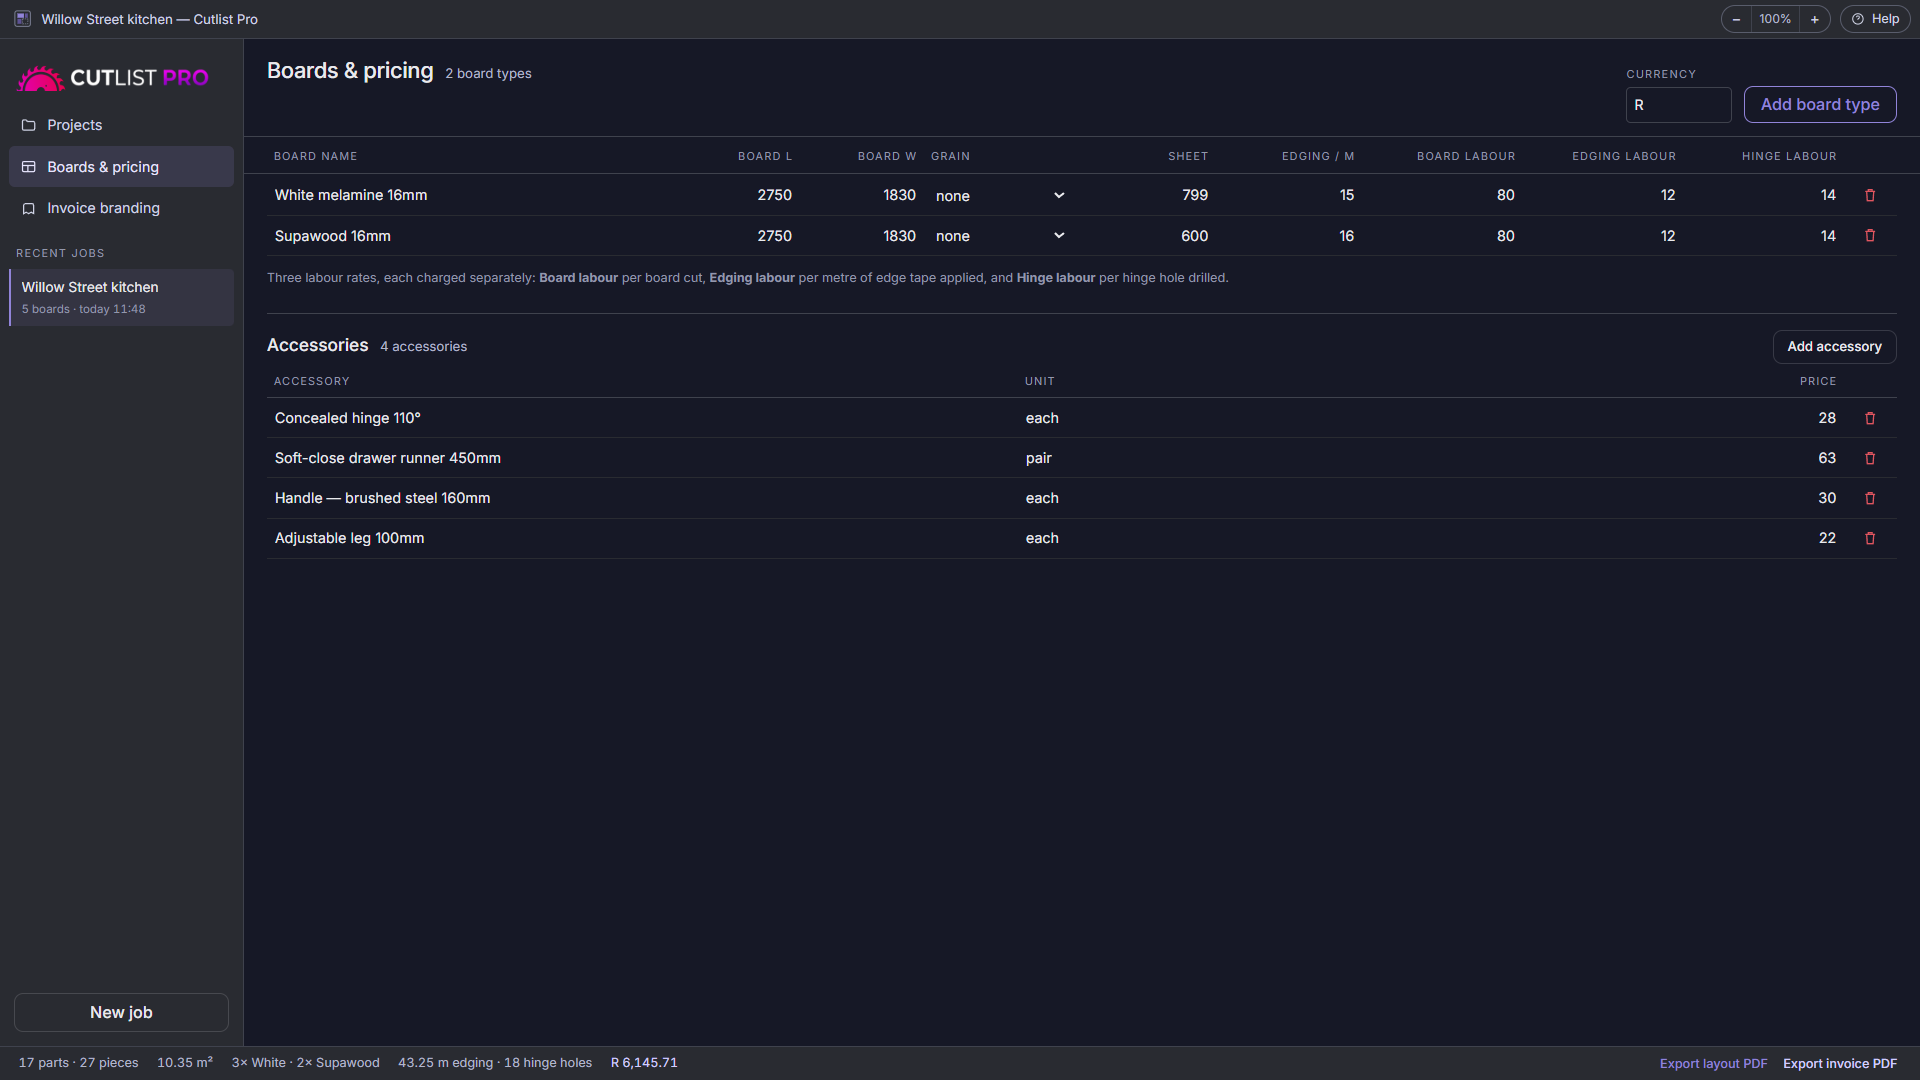The image size is (1920, 1080).
Task: Edit the Currency input field
Action: (1678, 105)
